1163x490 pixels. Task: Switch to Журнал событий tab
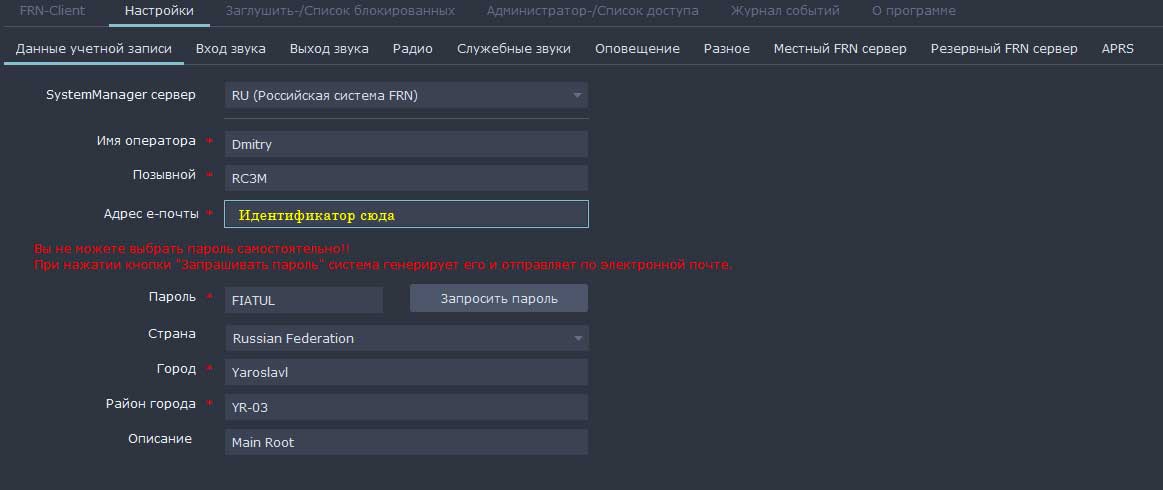tap(785, 11)
